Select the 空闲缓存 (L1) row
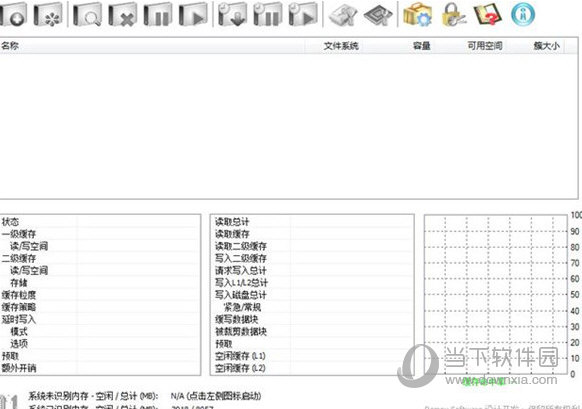Viewport: 582px width, 409px height. click(313, 356)
